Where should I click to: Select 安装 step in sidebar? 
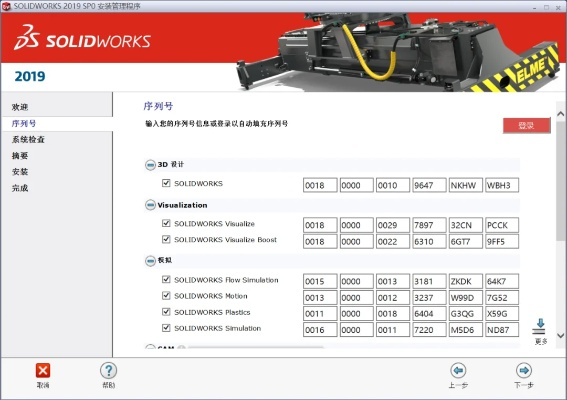[x=20, y=171]
